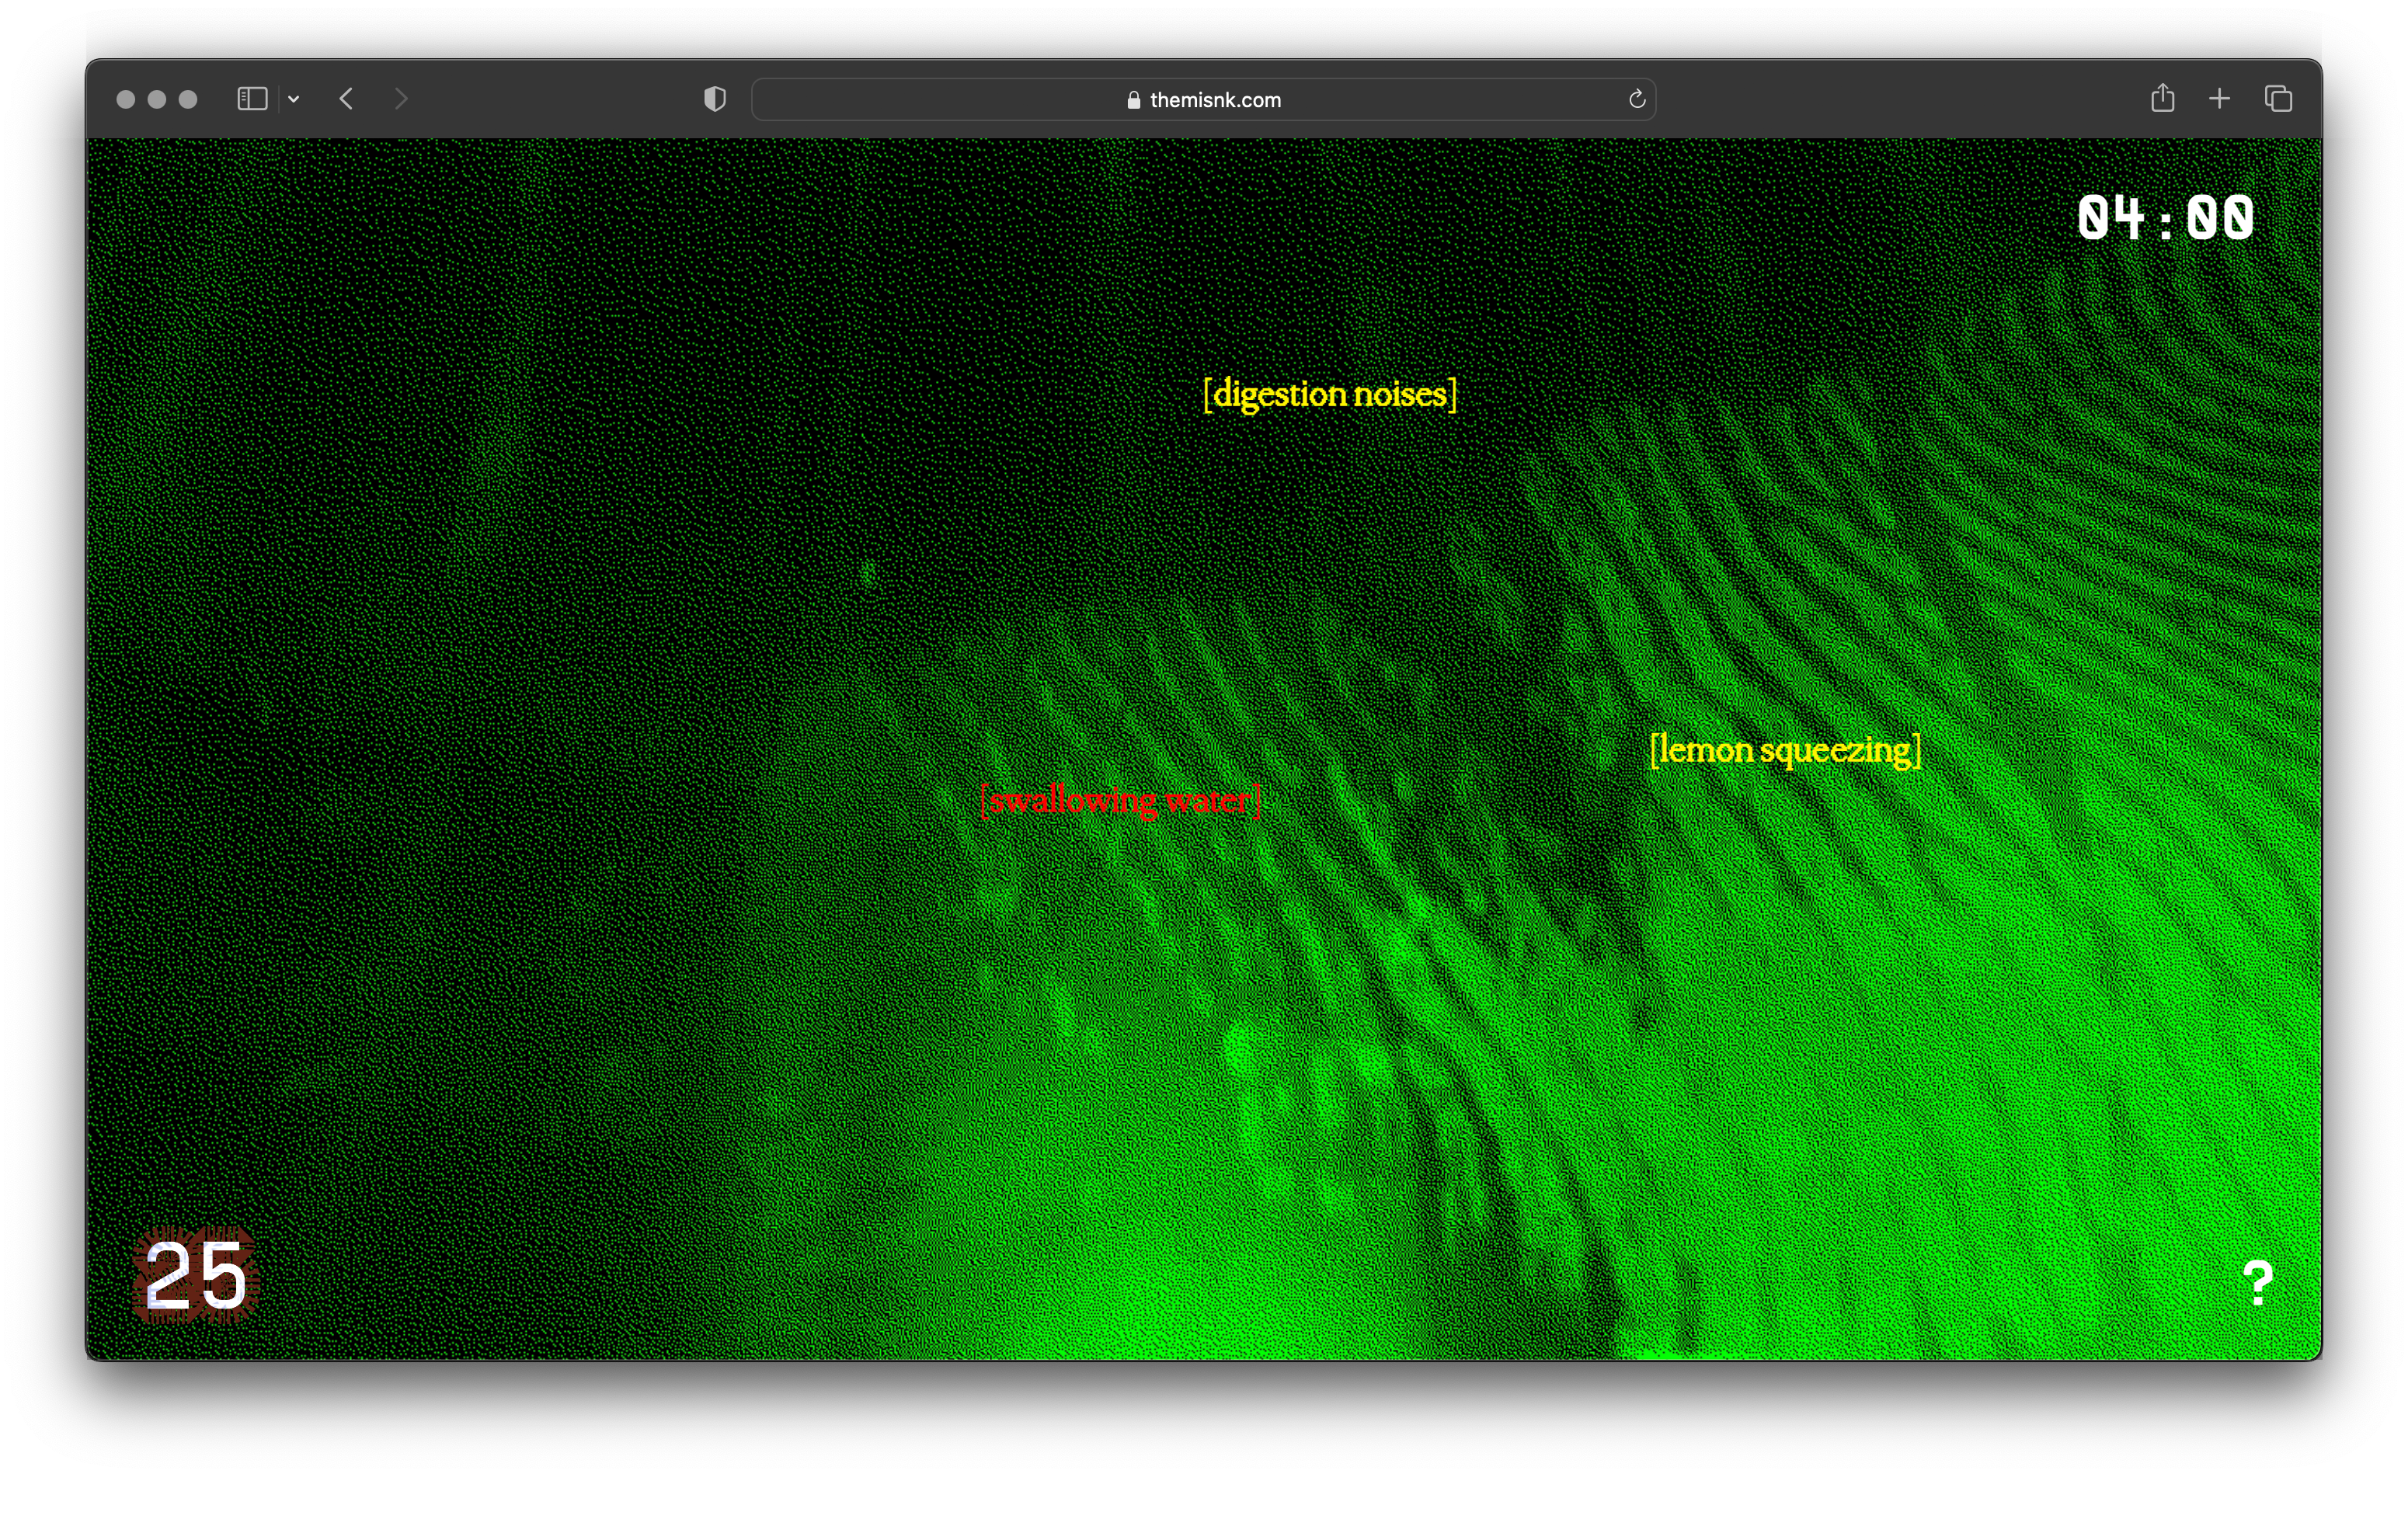Screen dimensions: 2408x1533
Task: Click the 25 counter badge
Action: click(x=196, y=1276)
